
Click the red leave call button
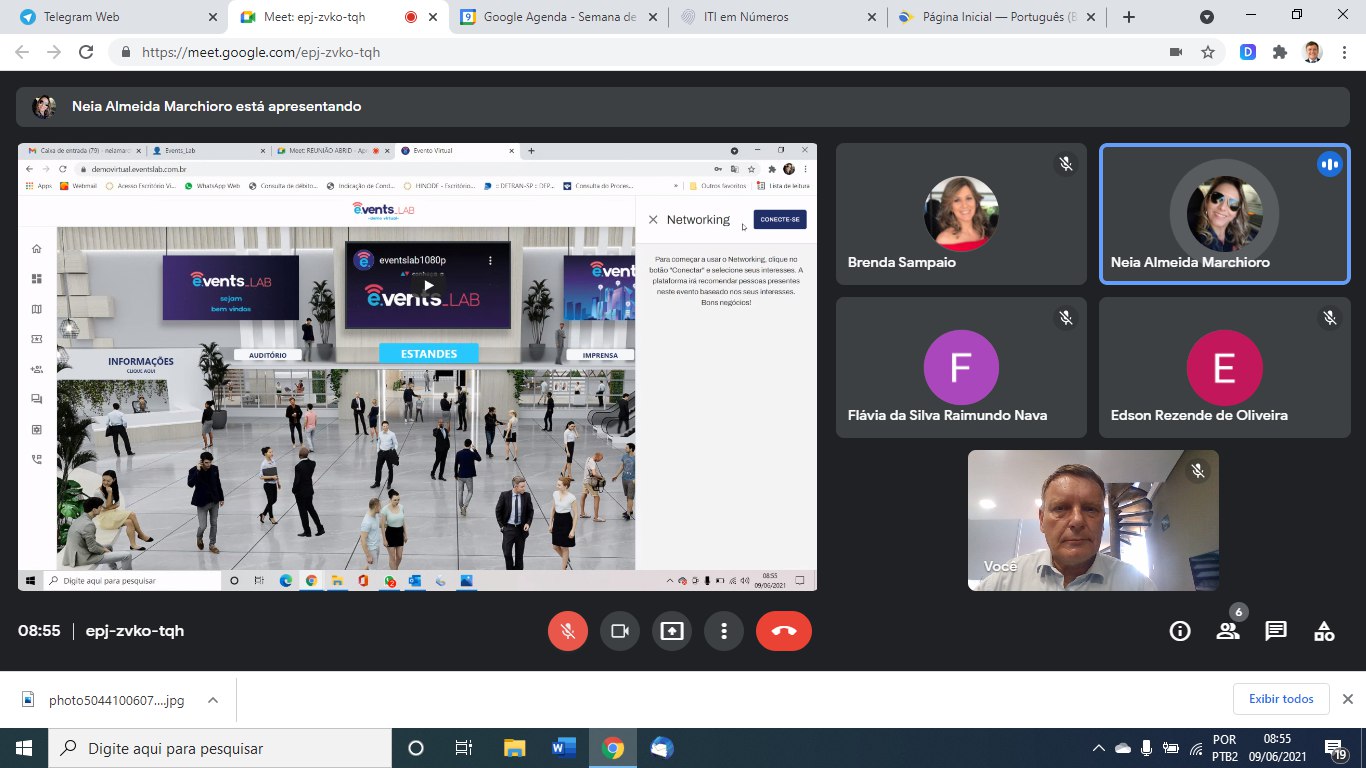pyautogui.click(x=783, y=631)
